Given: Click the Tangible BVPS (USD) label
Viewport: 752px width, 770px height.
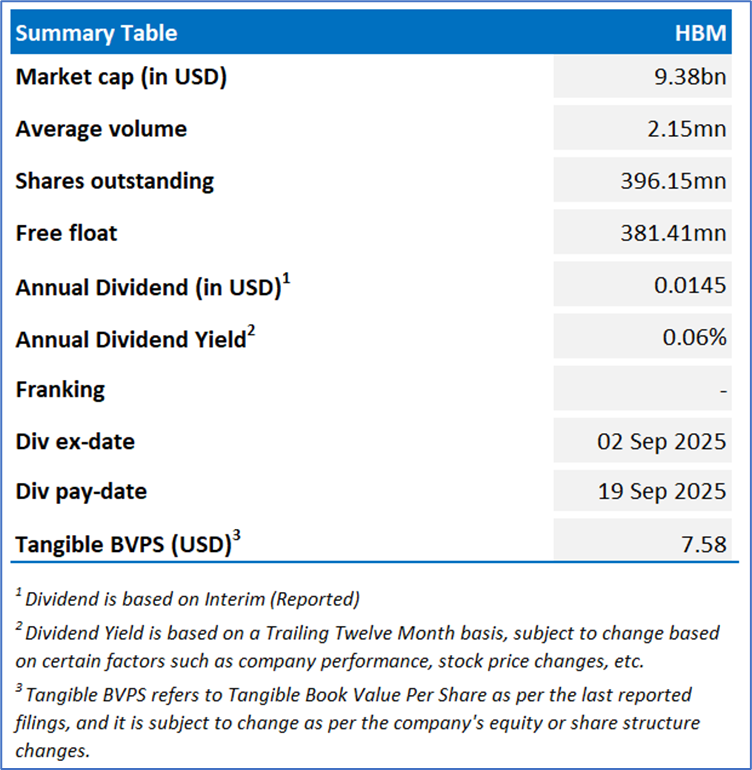Looking at the screenshot, I should click(123, 546).
